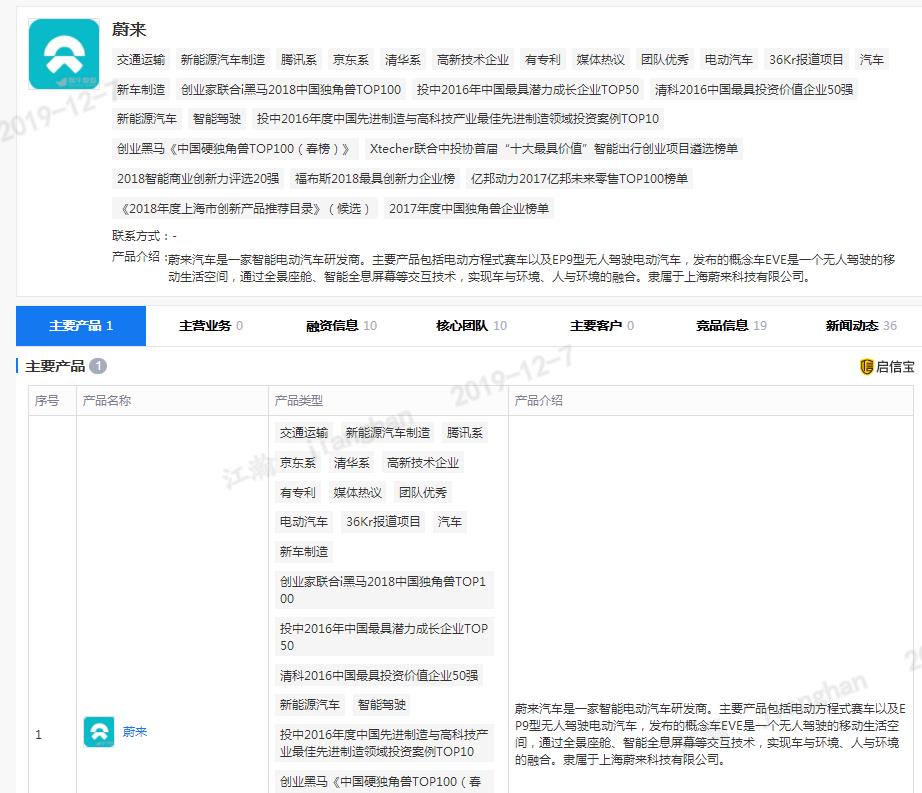
Task: Click 清科2016 tag in product type column
Action: pos(379,675)
